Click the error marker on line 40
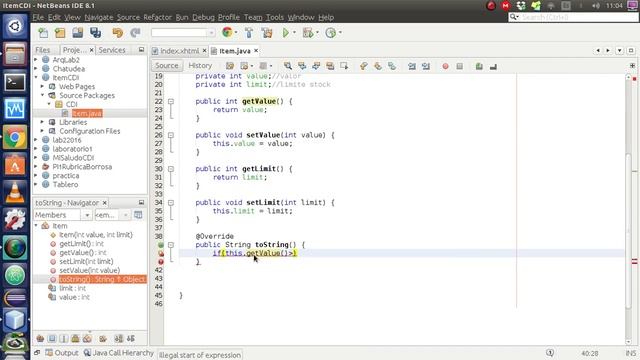Screen dimensions: 640x360 (161, 253)
